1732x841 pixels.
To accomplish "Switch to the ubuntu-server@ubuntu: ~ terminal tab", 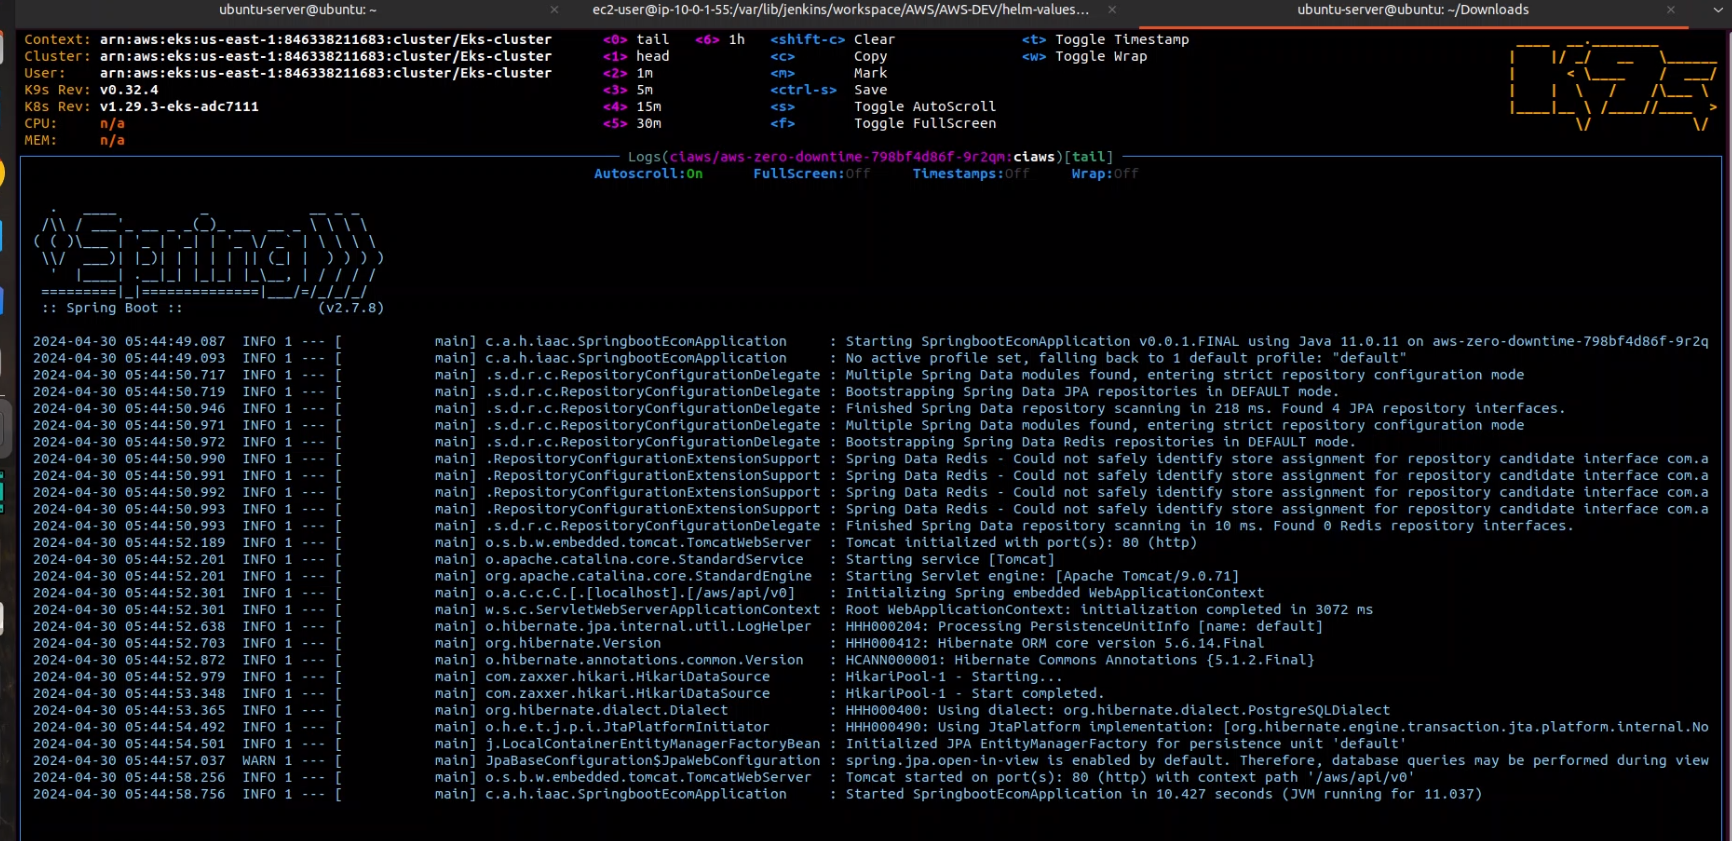I will (297, 10).
